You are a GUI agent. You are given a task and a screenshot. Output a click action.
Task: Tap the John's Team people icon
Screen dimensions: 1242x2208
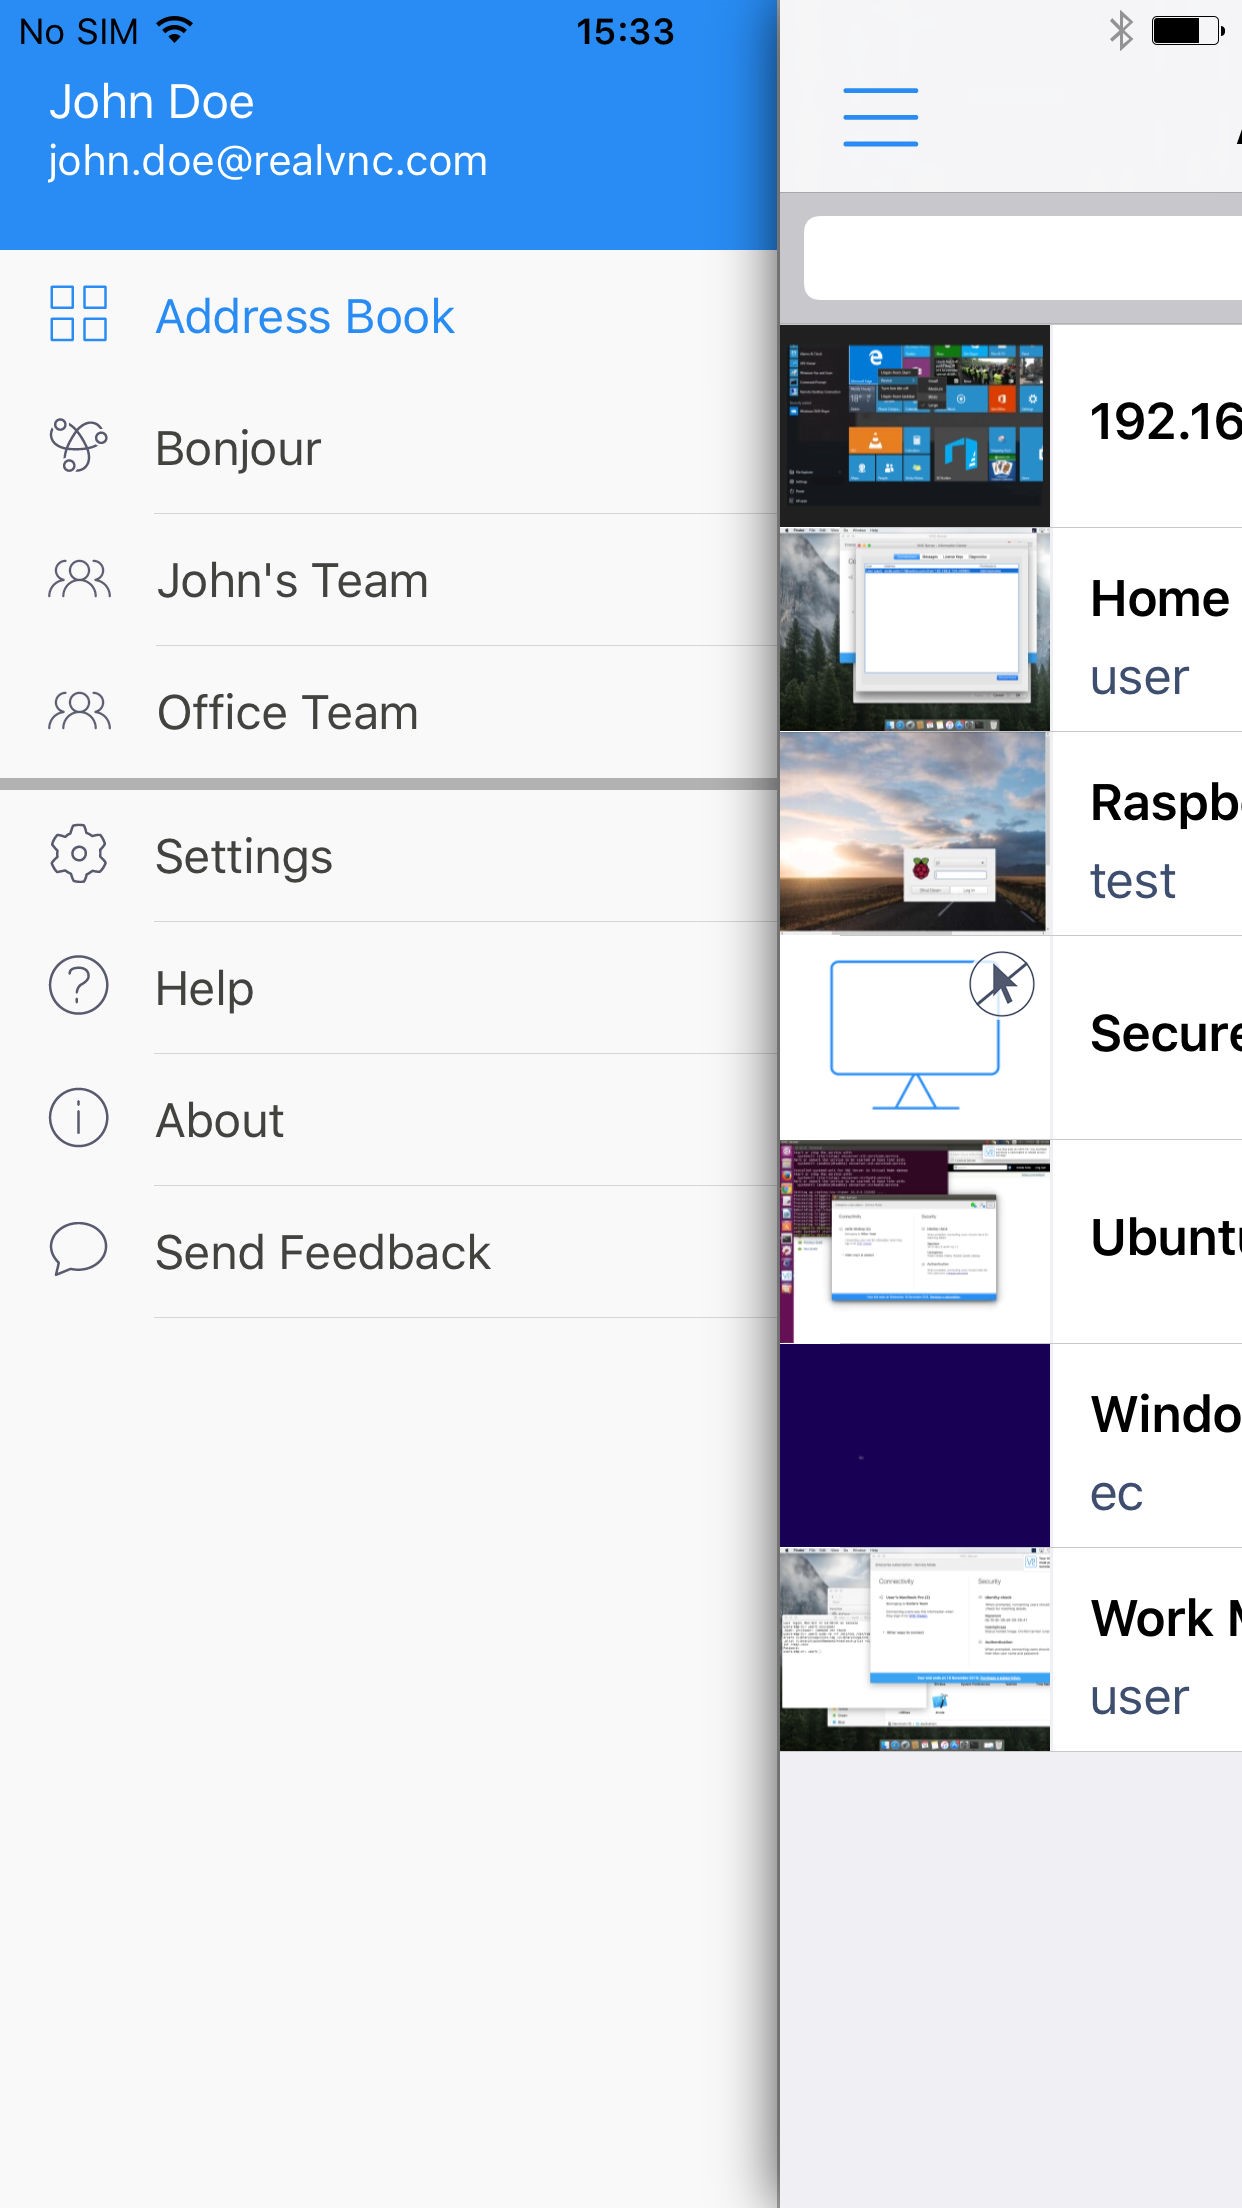pos(79,579)
